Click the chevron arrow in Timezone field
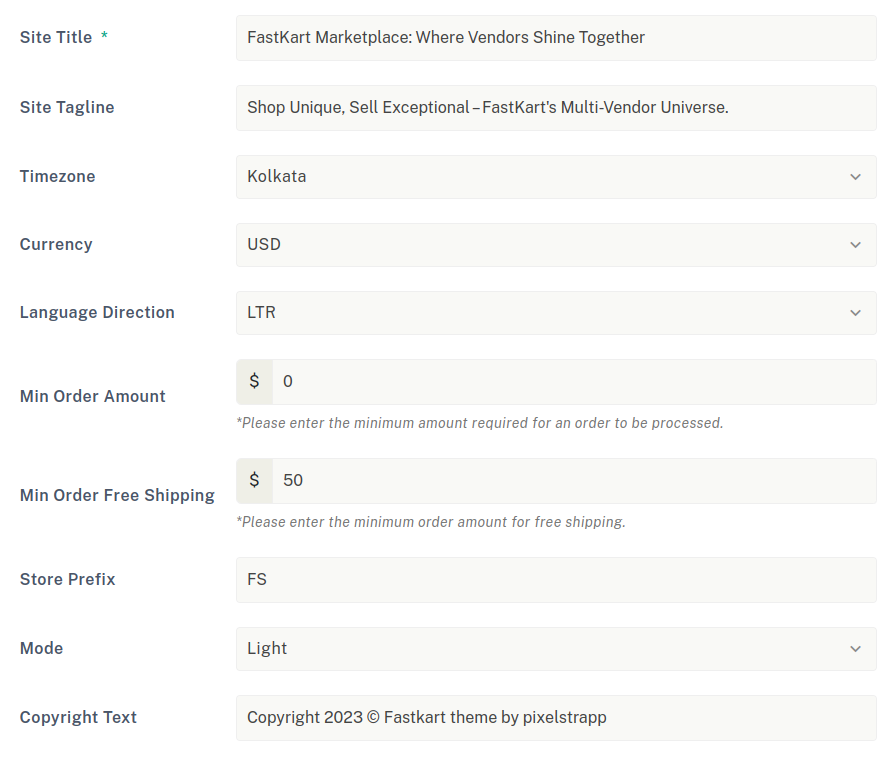891x766 pixels. coord(856,177)
